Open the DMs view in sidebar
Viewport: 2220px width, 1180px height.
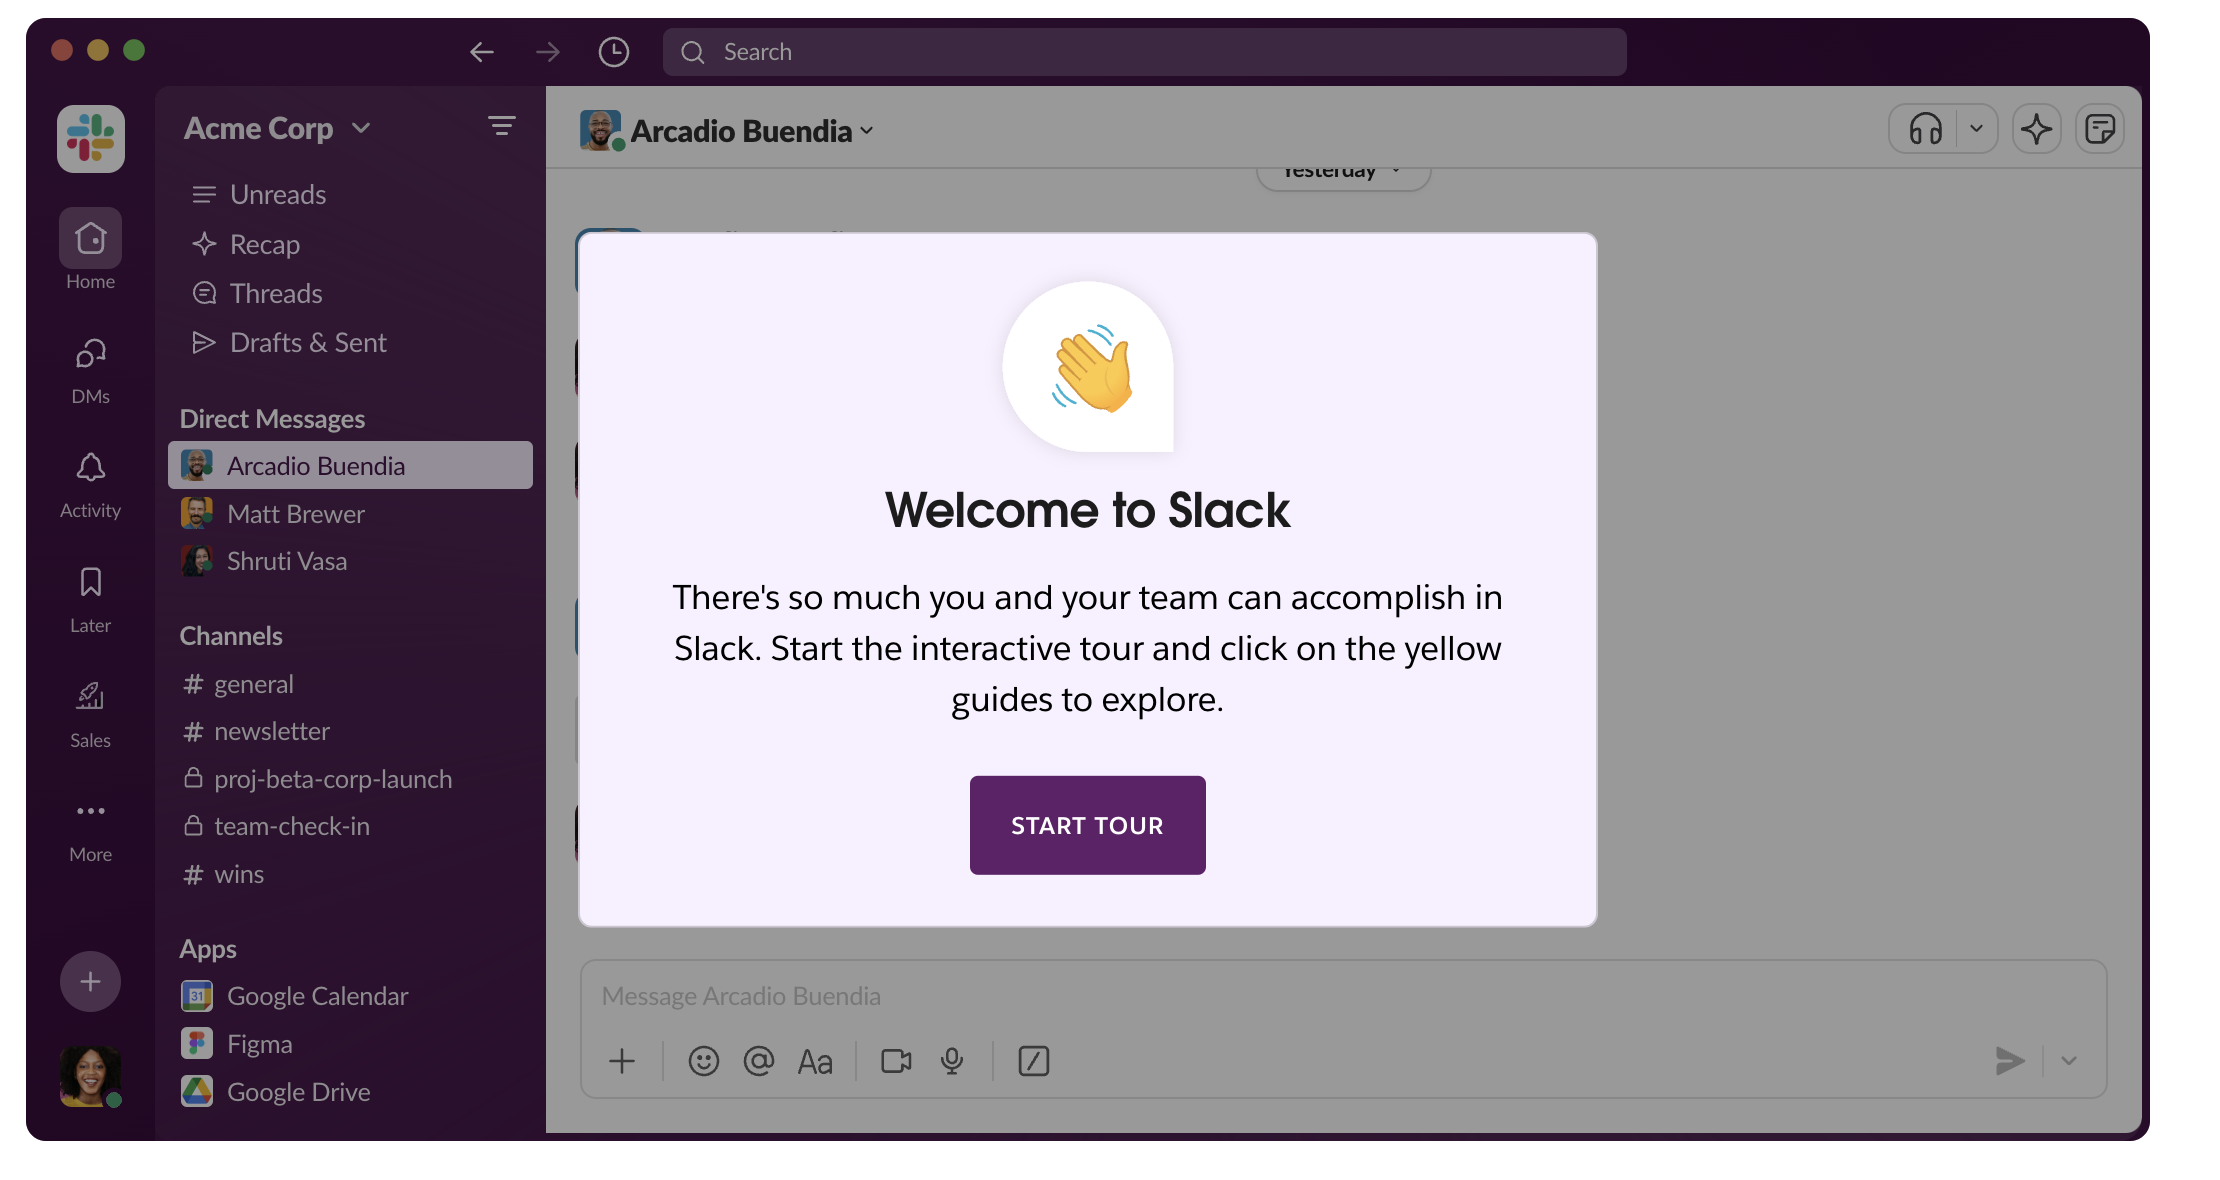click(91, 370)
